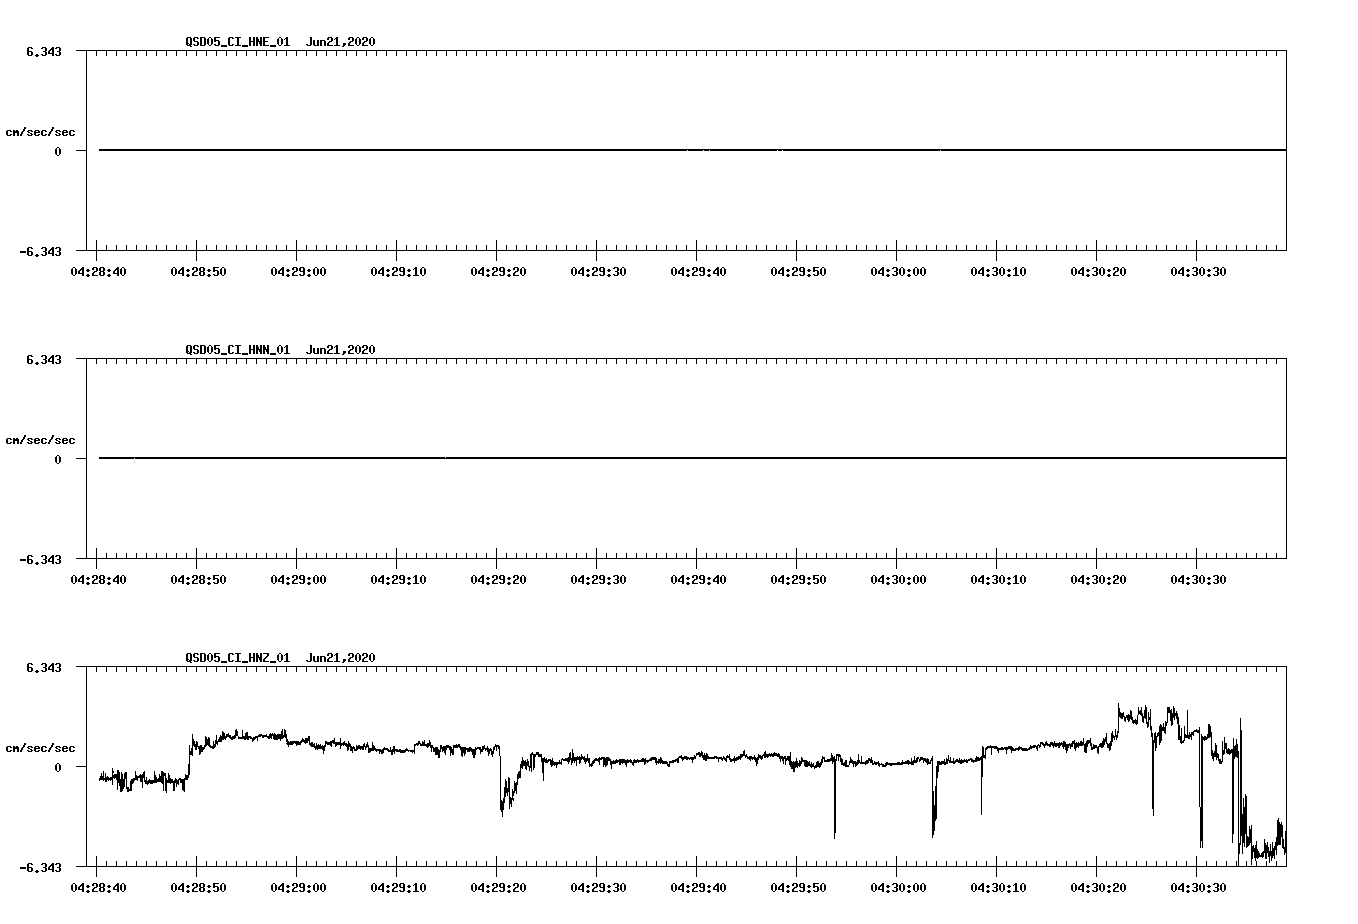Click the 04:29:30 time label under HNE plot
Screen dimensions: 1358x924
click(598, 272)
